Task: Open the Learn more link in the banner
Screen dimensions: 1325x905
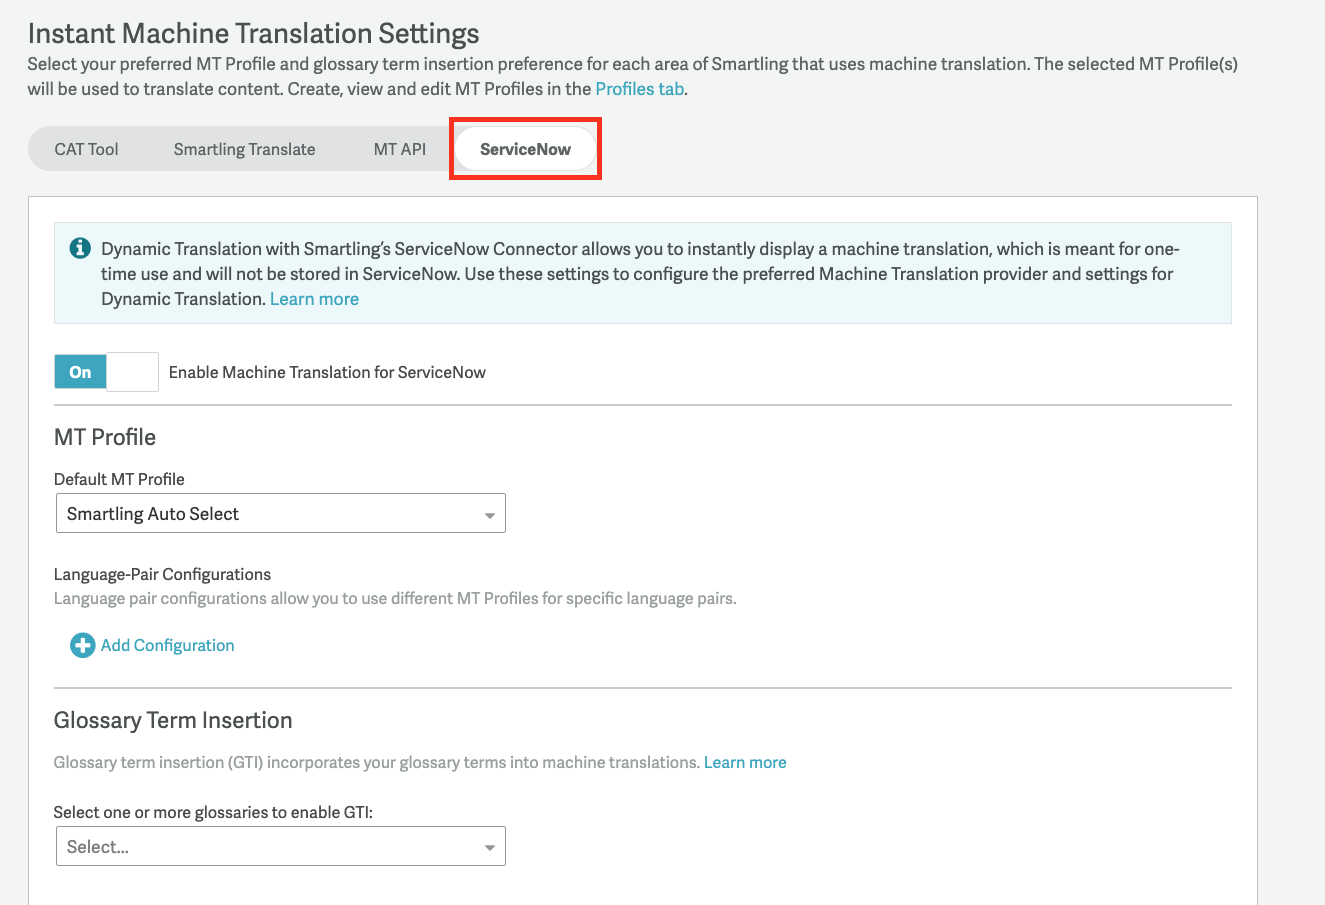Action: (313, 298)
